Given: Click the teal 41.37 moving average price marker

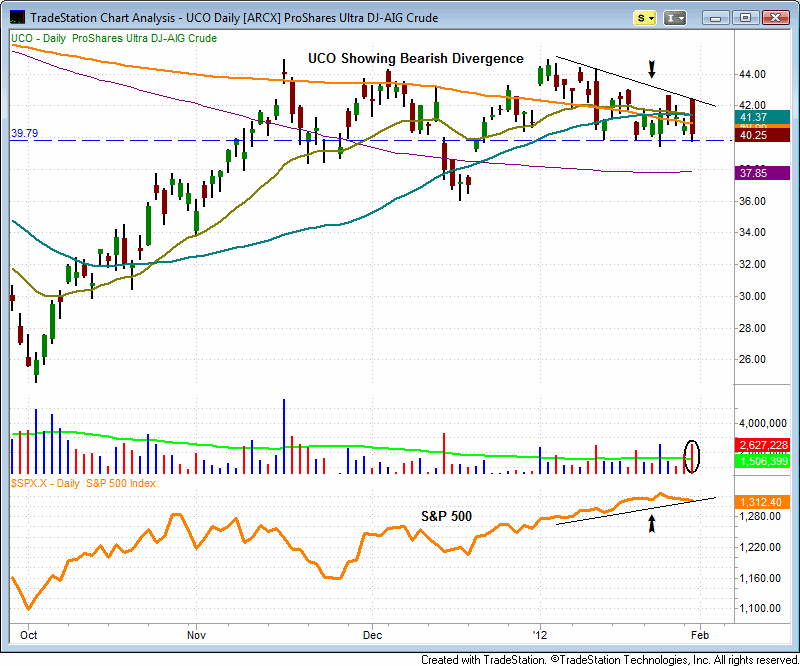Looking at the screenshot, I should pos(762,117).
